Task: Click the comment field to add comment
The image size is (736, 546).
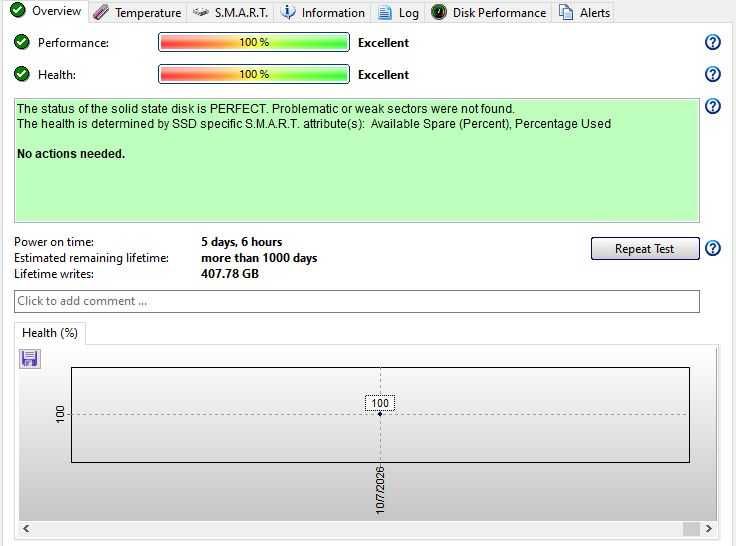Action: click(x=357, y=301)
